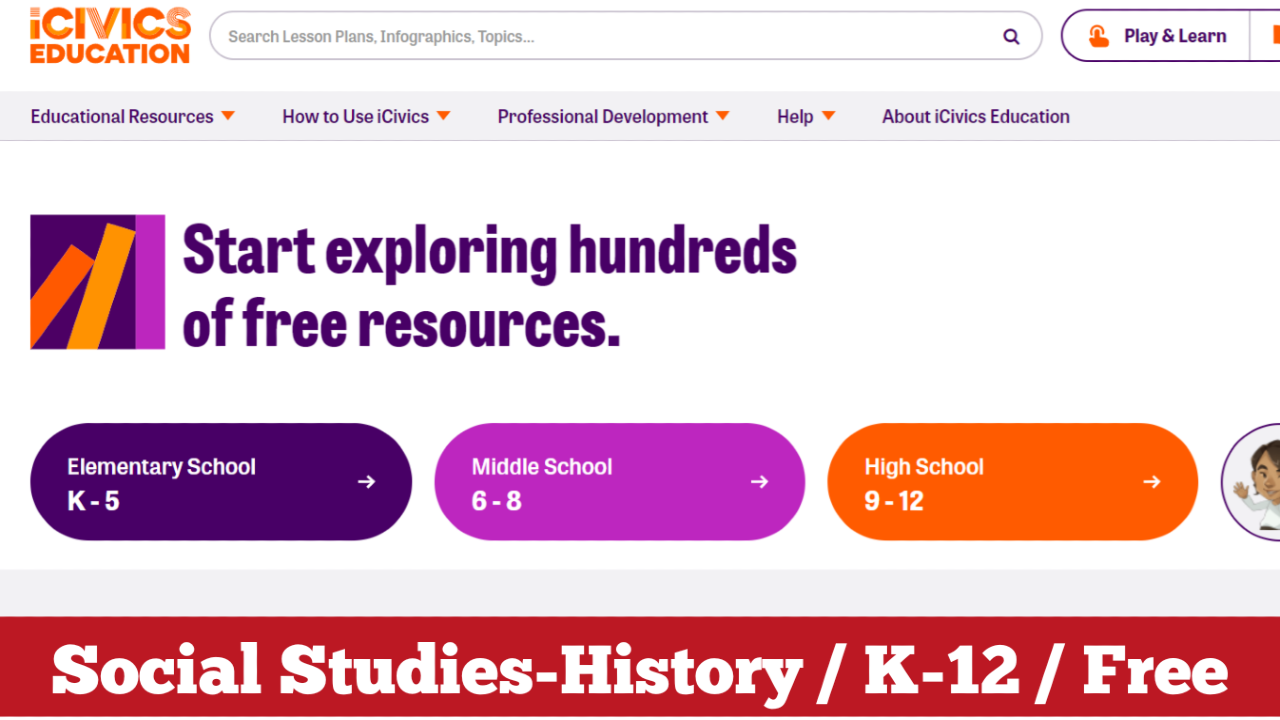Viewport: 1280px width, 720px height.
Task: Click the magnifying glass search icon
Action: (1011, 37)
